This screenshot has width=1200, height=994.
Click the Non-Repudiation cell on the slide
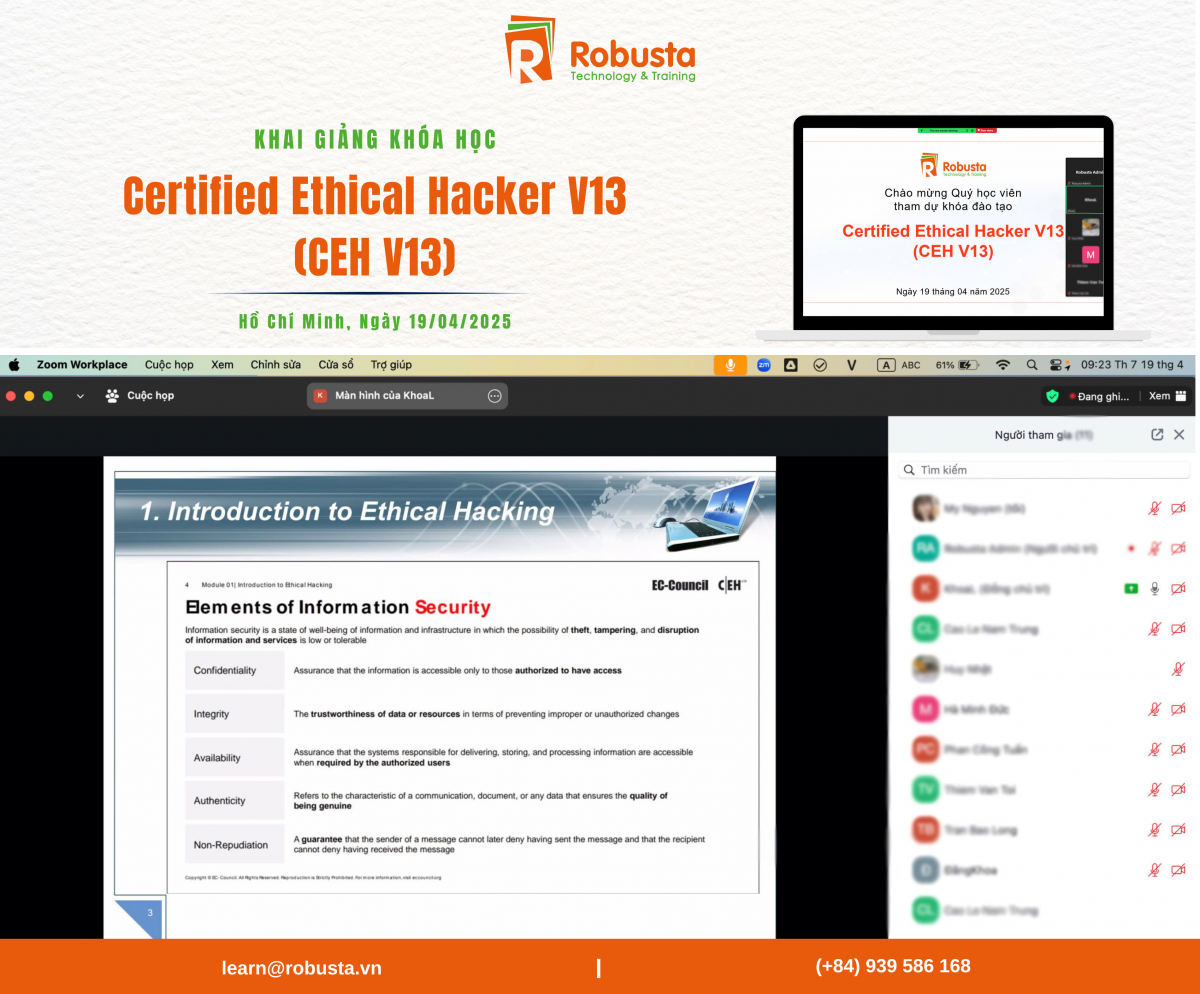coord(235,845)
